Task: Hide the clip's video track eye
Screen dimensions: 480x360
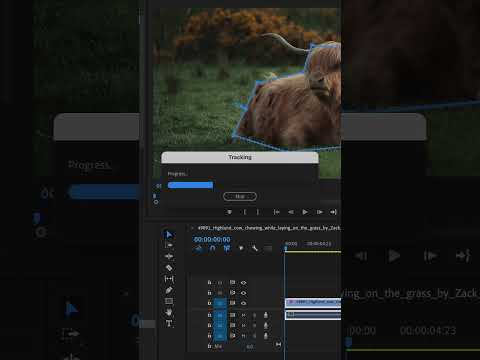Action: coord(244,303)
